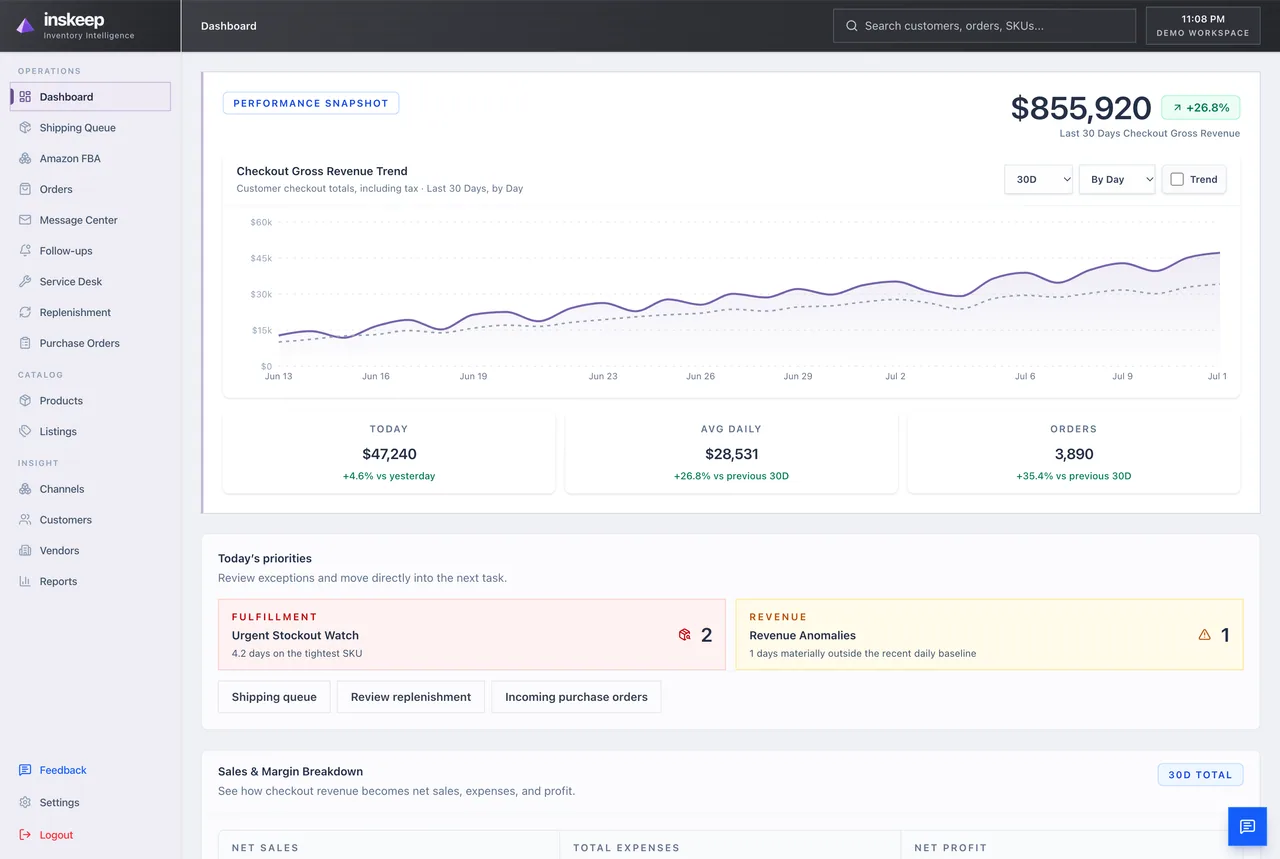Click the '+35.4% vs previous 30D' text

pyautogui.click(x=1074, y=476)
